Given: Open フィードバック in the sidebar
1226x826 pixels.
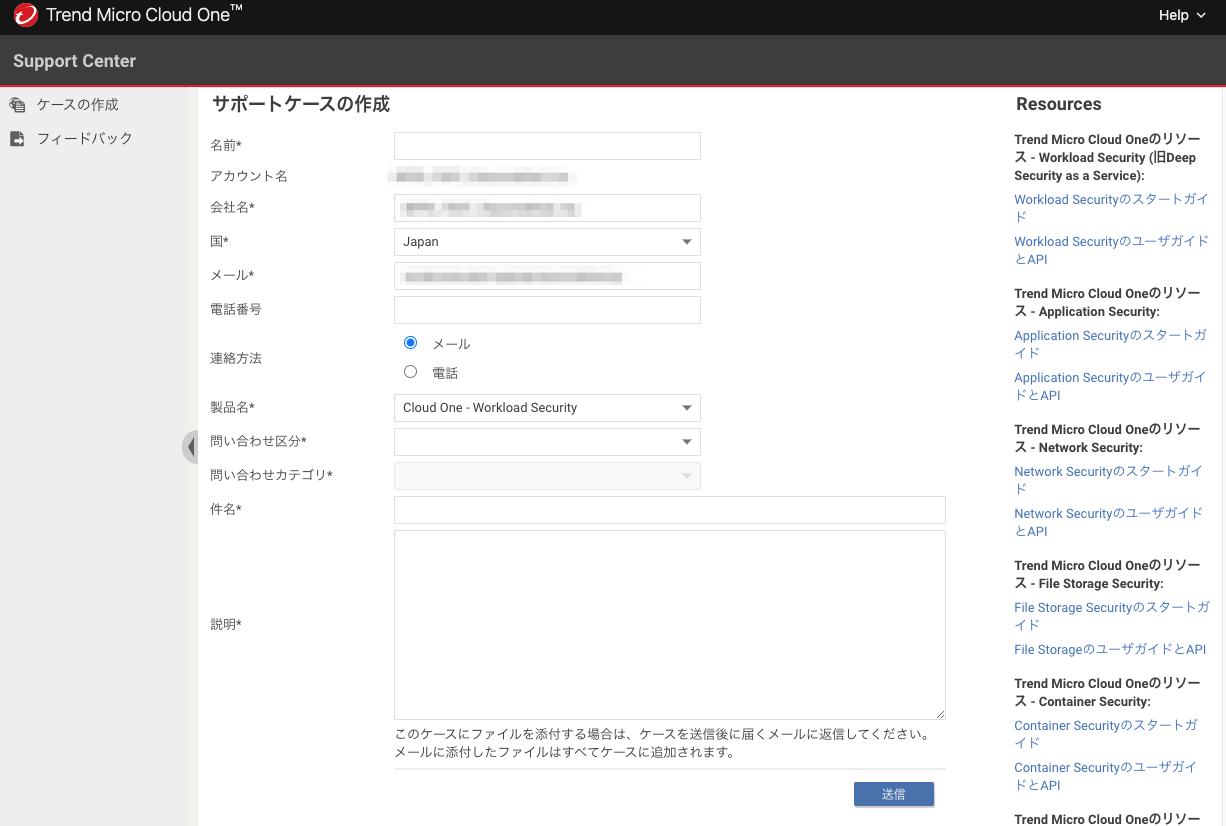Looking at the screenshot, I should click(x=85, y=139).
